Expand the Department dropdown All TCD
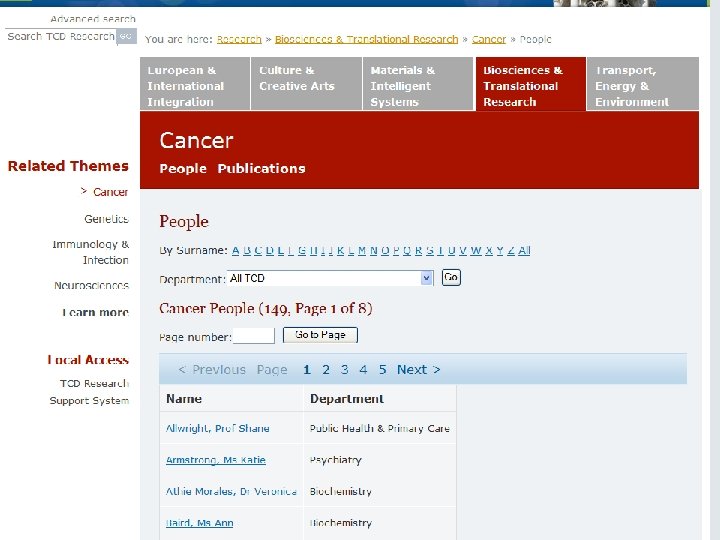 coord(330,278)
